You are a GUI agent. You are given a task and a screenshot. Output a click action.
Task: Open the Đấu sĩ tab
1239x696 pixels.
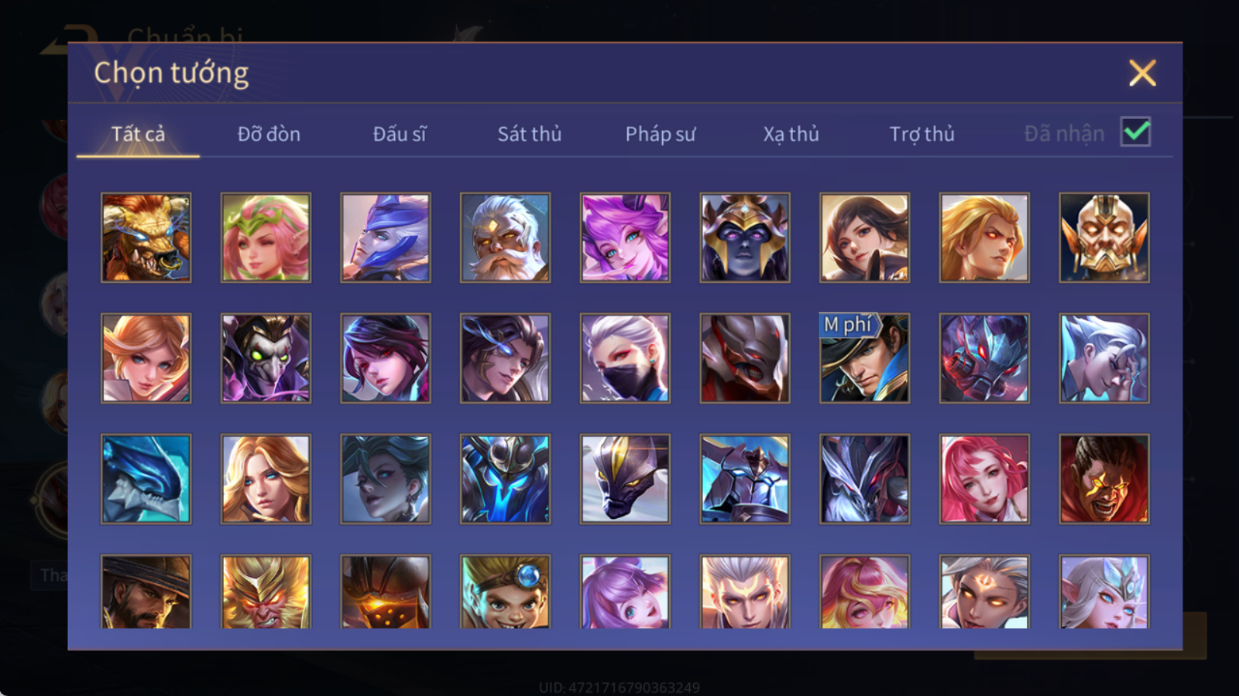(x=399, y=134)
